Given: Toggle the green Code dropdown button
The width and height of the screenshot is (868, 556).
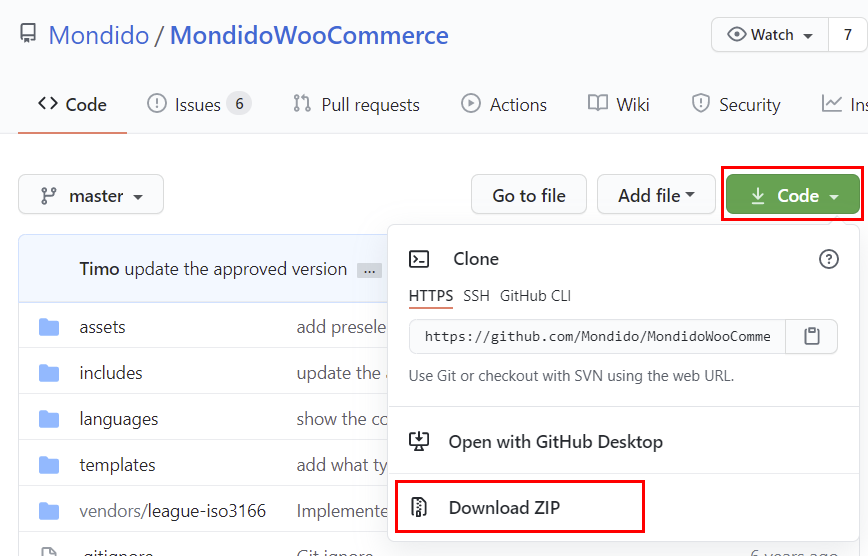Looking at the screenshot, I should 793,194.
